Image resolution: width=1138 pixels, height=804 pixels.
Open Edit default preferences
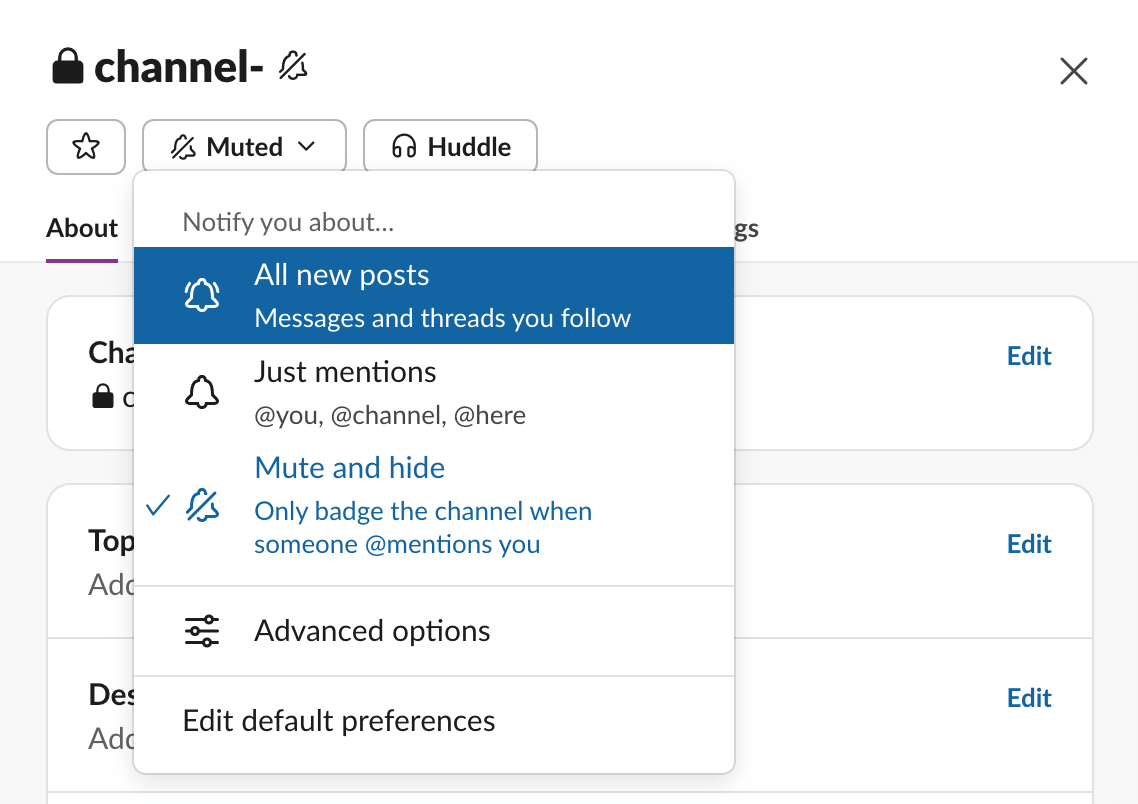pyautogui.click(x=338, y=720)
